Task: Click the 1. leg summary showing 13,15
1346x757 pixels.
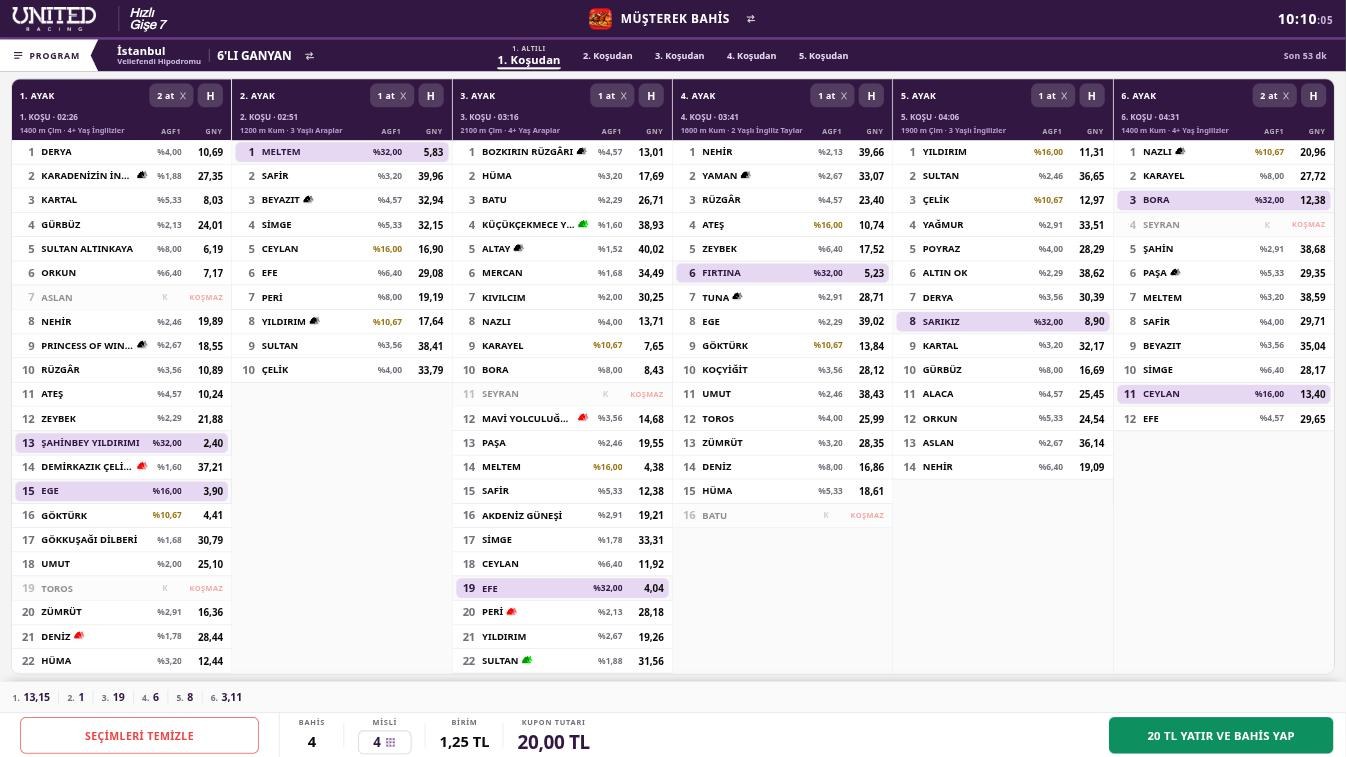Action: (x=31, y=697)
